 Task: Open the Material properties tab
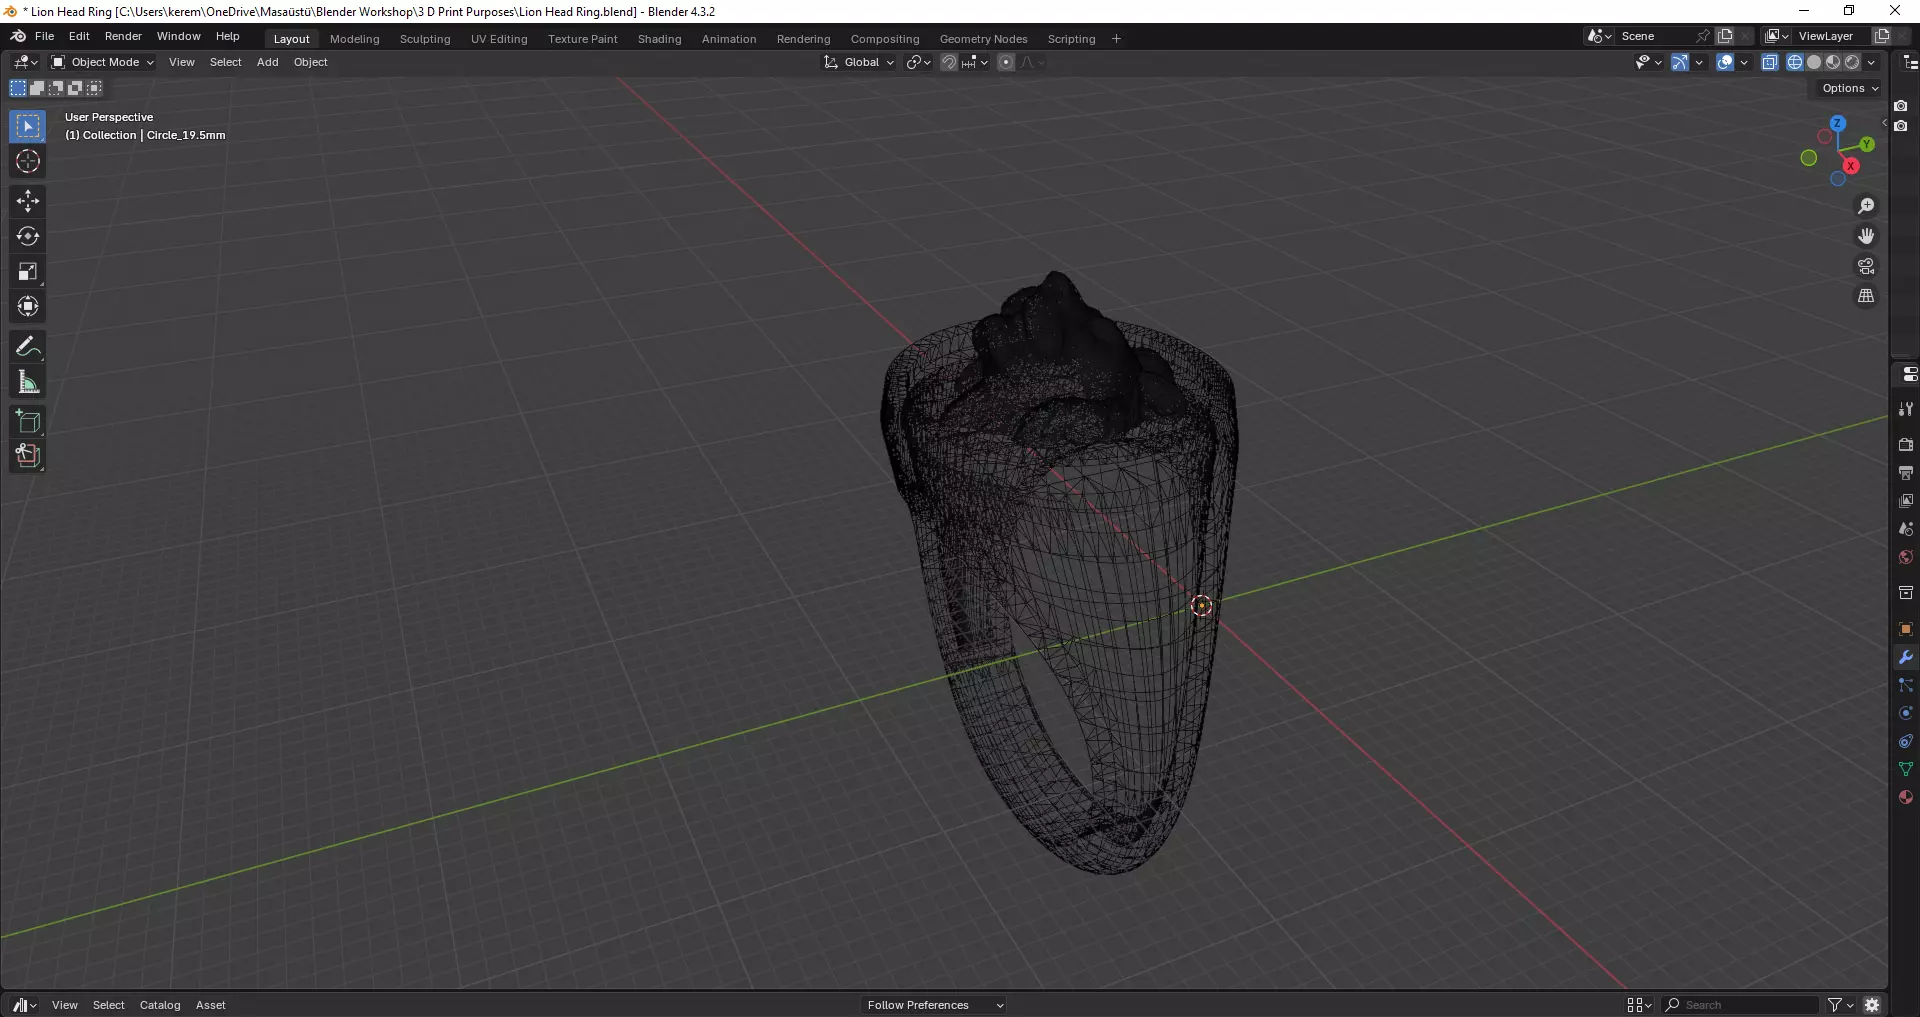tap(1906, 797)
